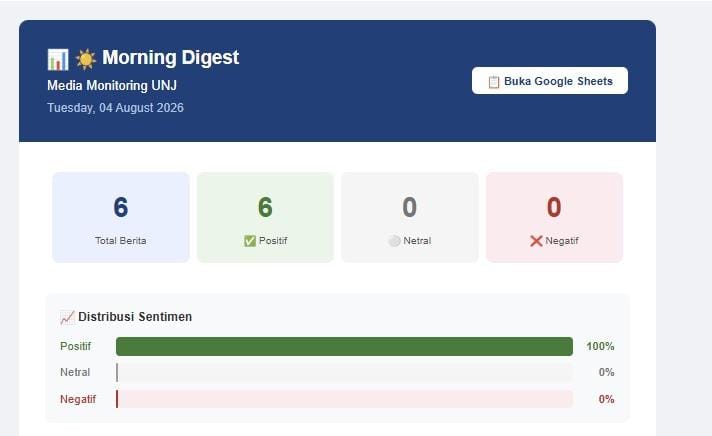
Task: Click the Distribusi Sentimen section heading
Action: point(135,317)
